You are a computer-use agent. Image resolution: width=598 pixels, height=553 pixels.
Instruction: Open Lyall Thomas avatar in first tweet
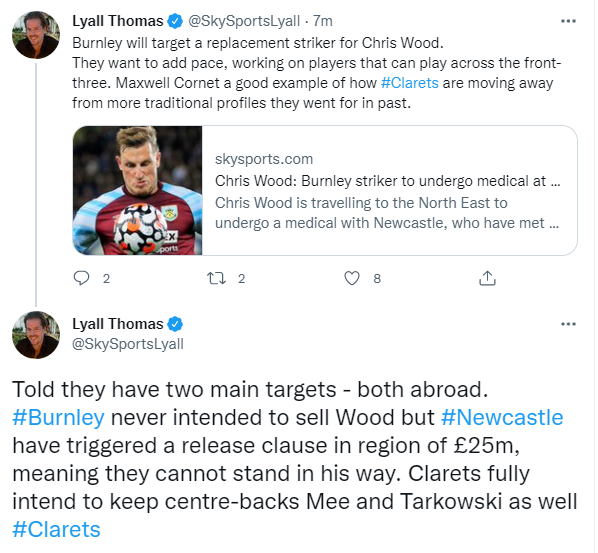36,35
